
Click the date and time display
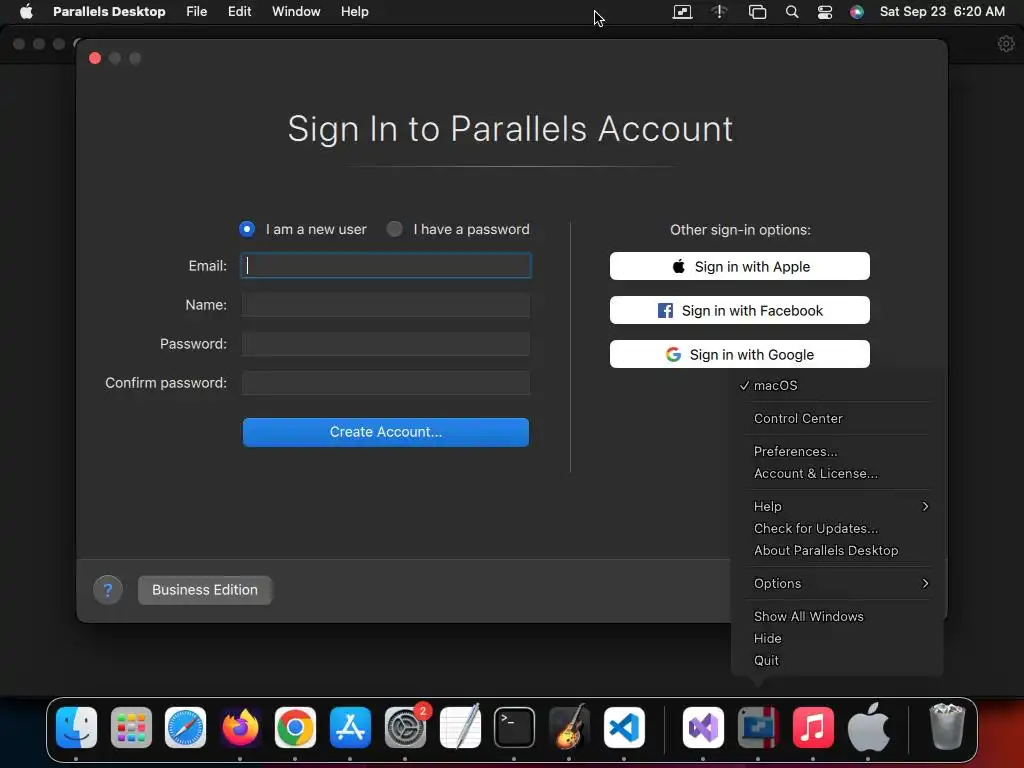point(942,12)
